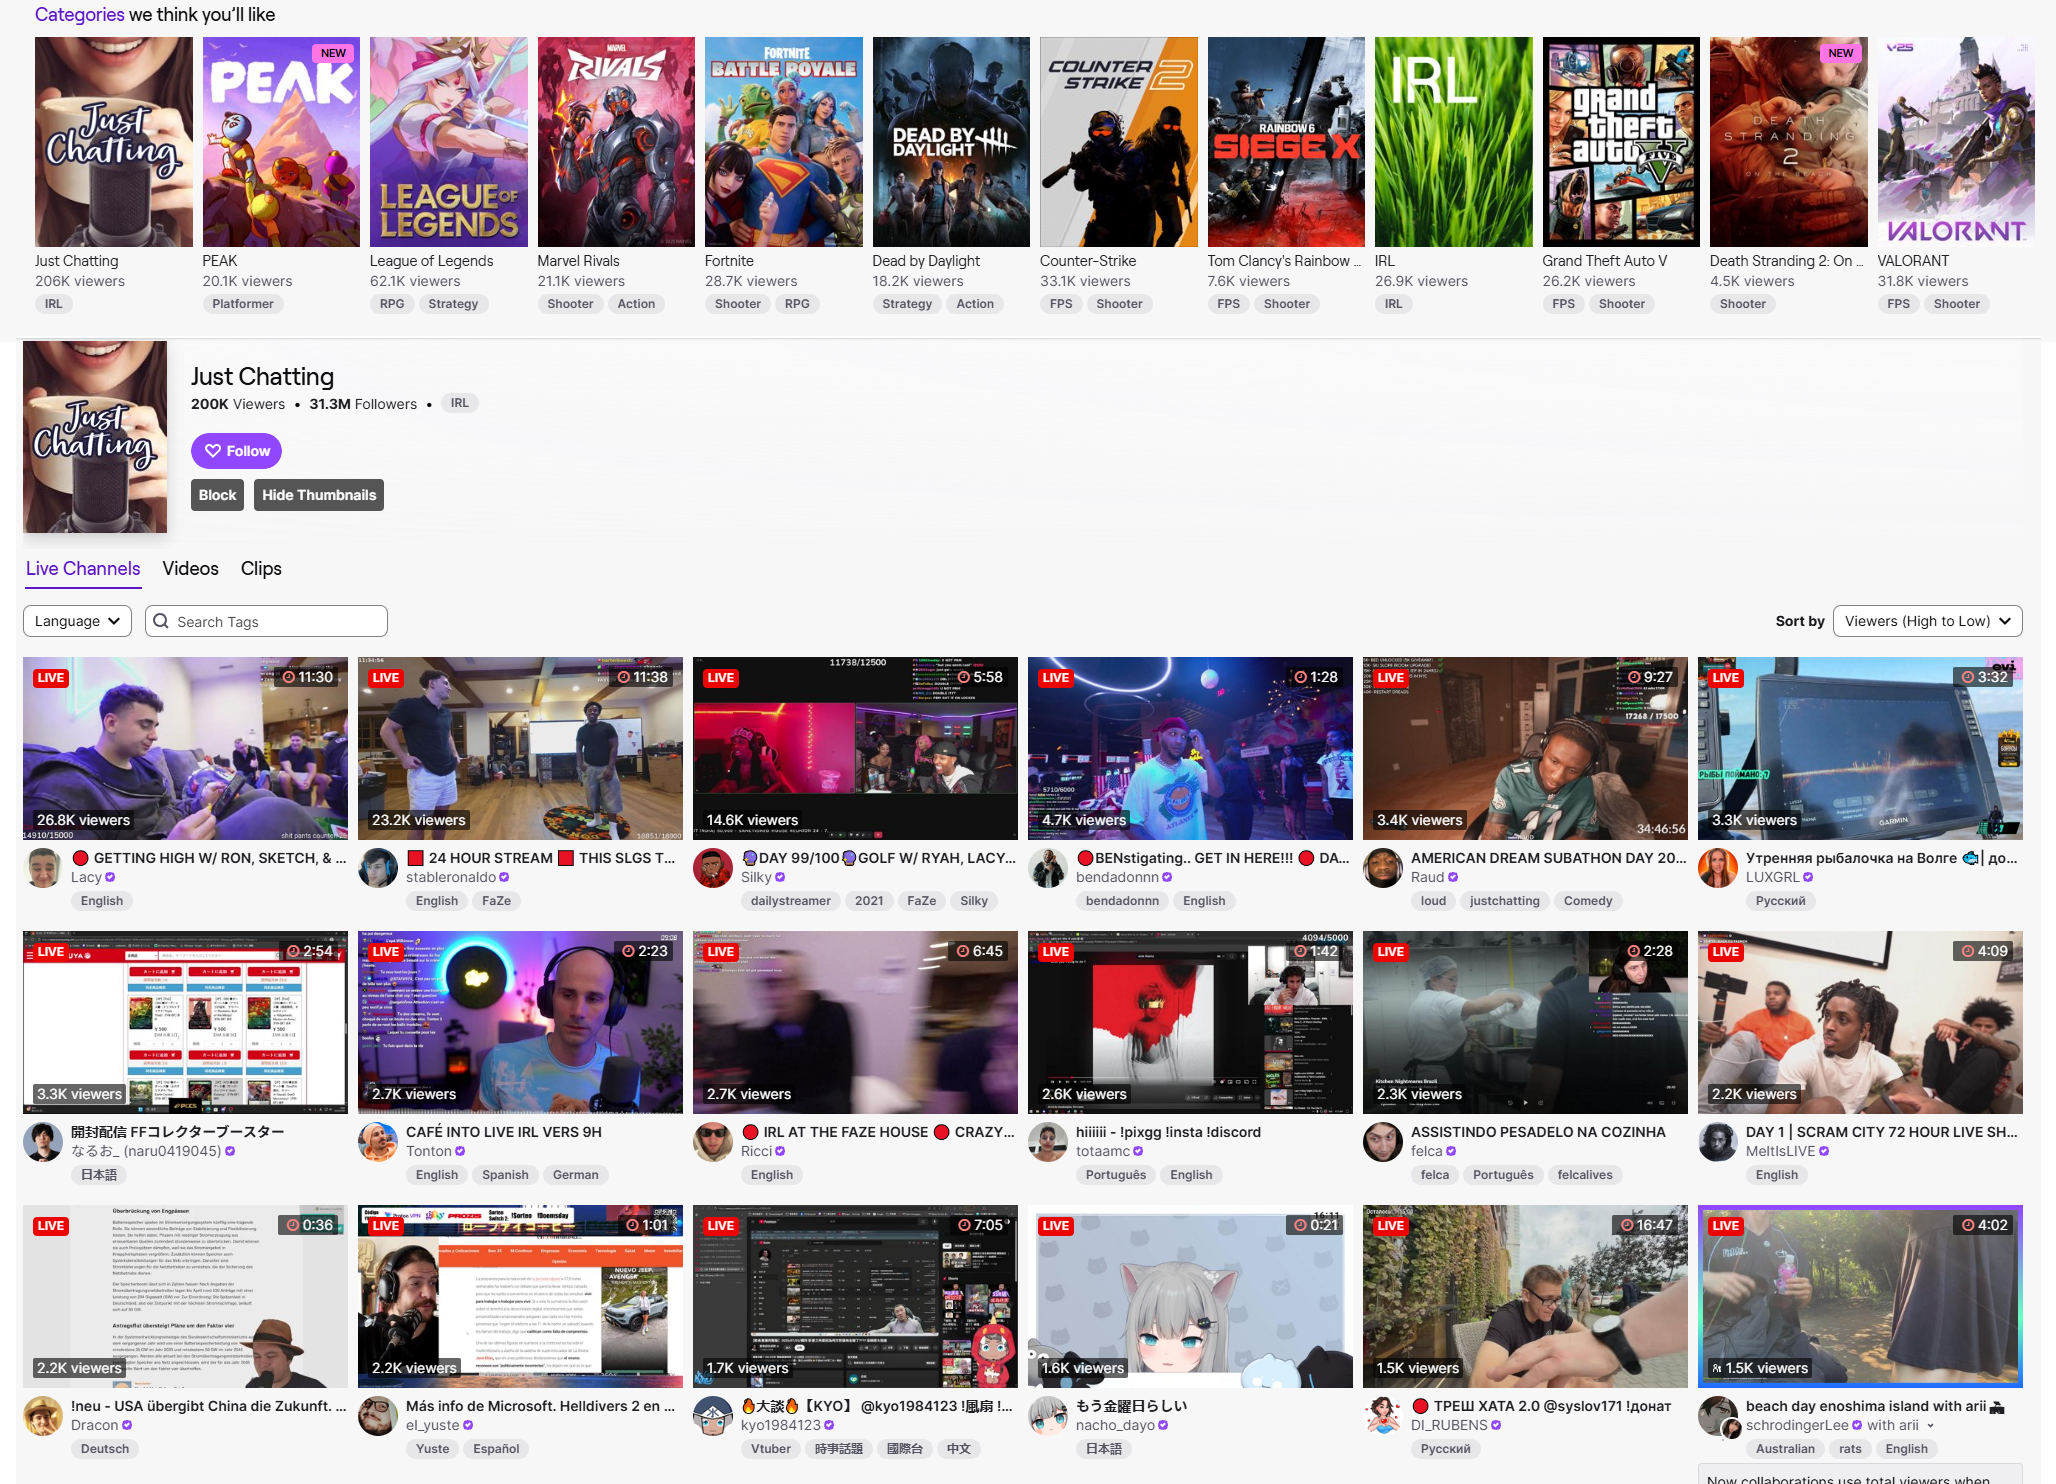
Task: Open kyo1984123's channel avatar
Action: tap(713, 1415)
